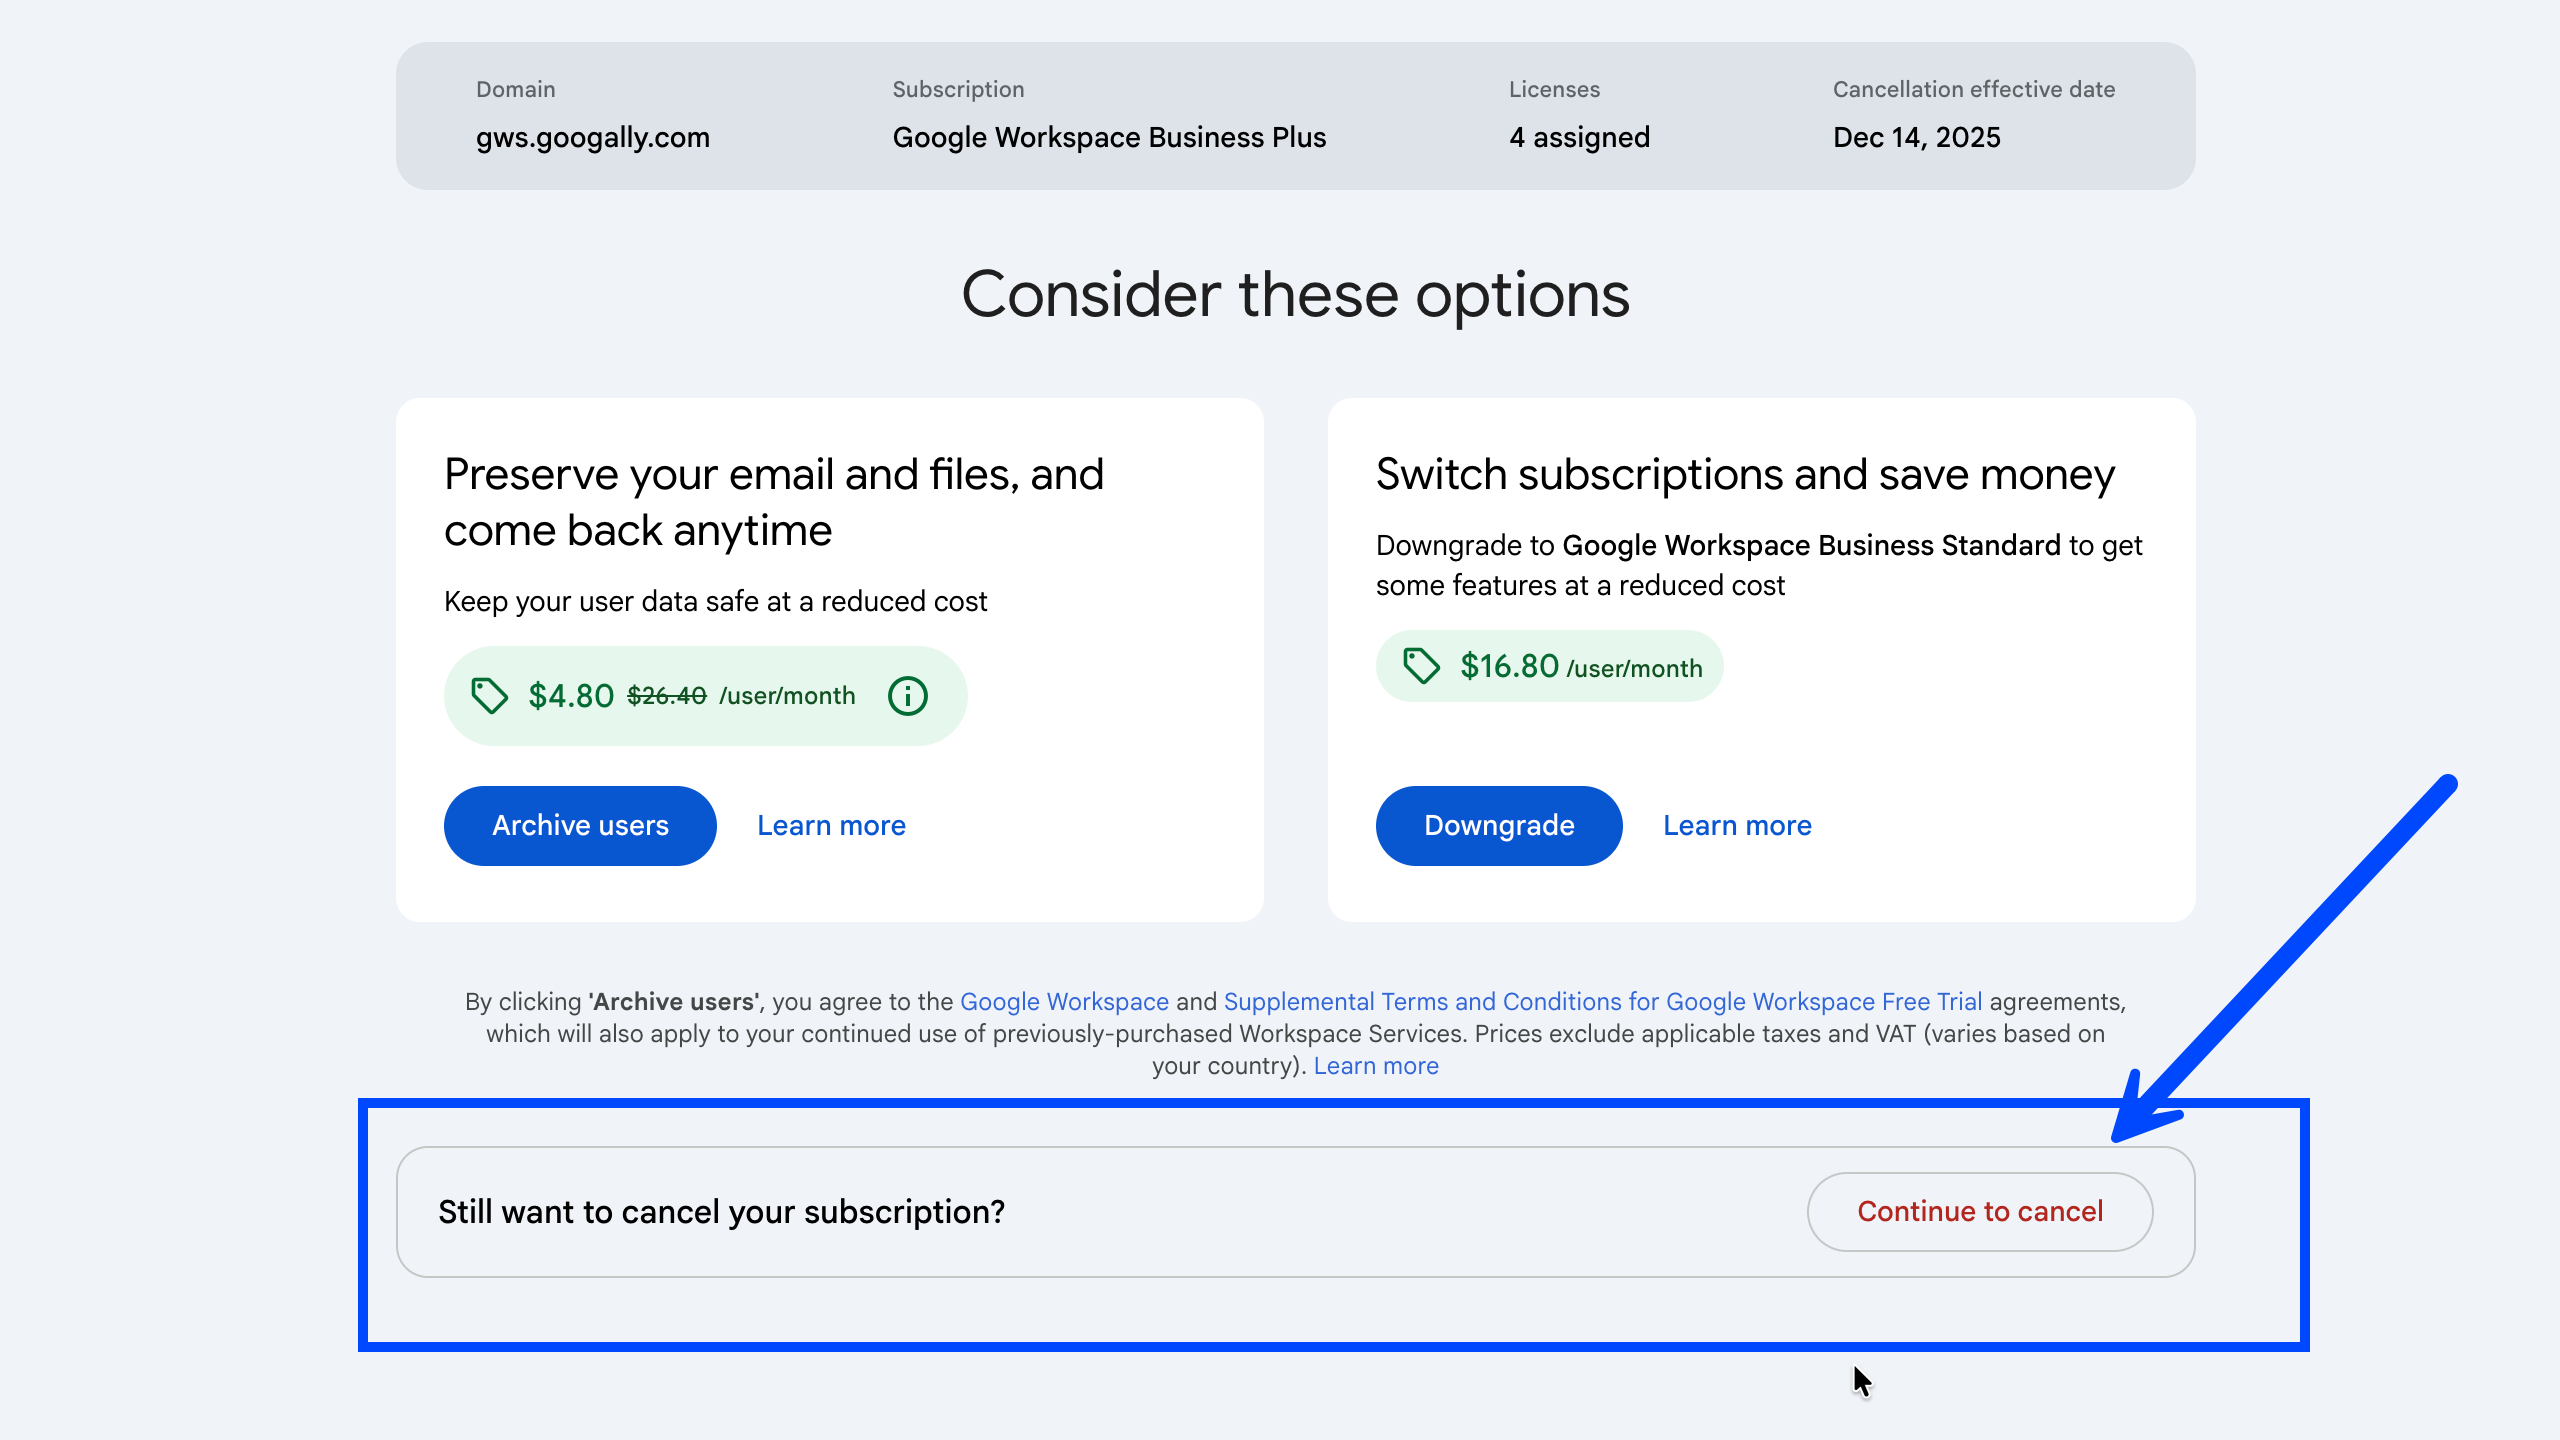Viewport: 2560px width, 1440px height.
Task: Click Still want to cancel your subscription text
Action: (x=721, y=1212)
